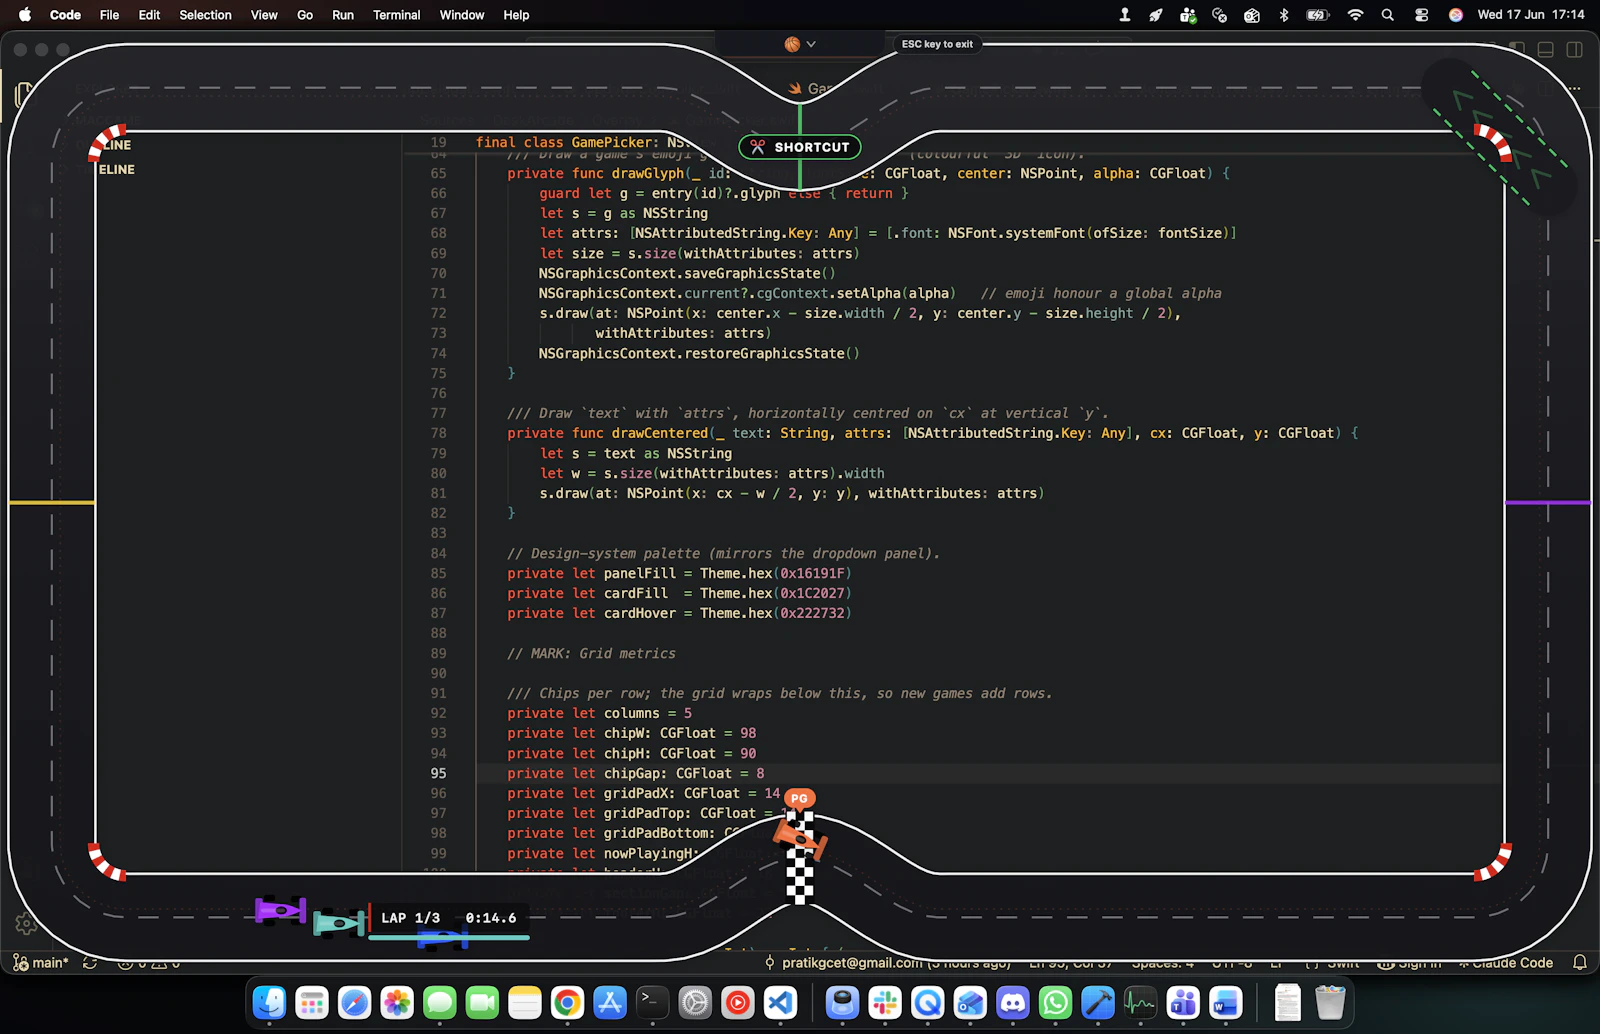This screenshot has width=1600, height=1034.
Task: Open the Go menu
Action: point(305,15)
